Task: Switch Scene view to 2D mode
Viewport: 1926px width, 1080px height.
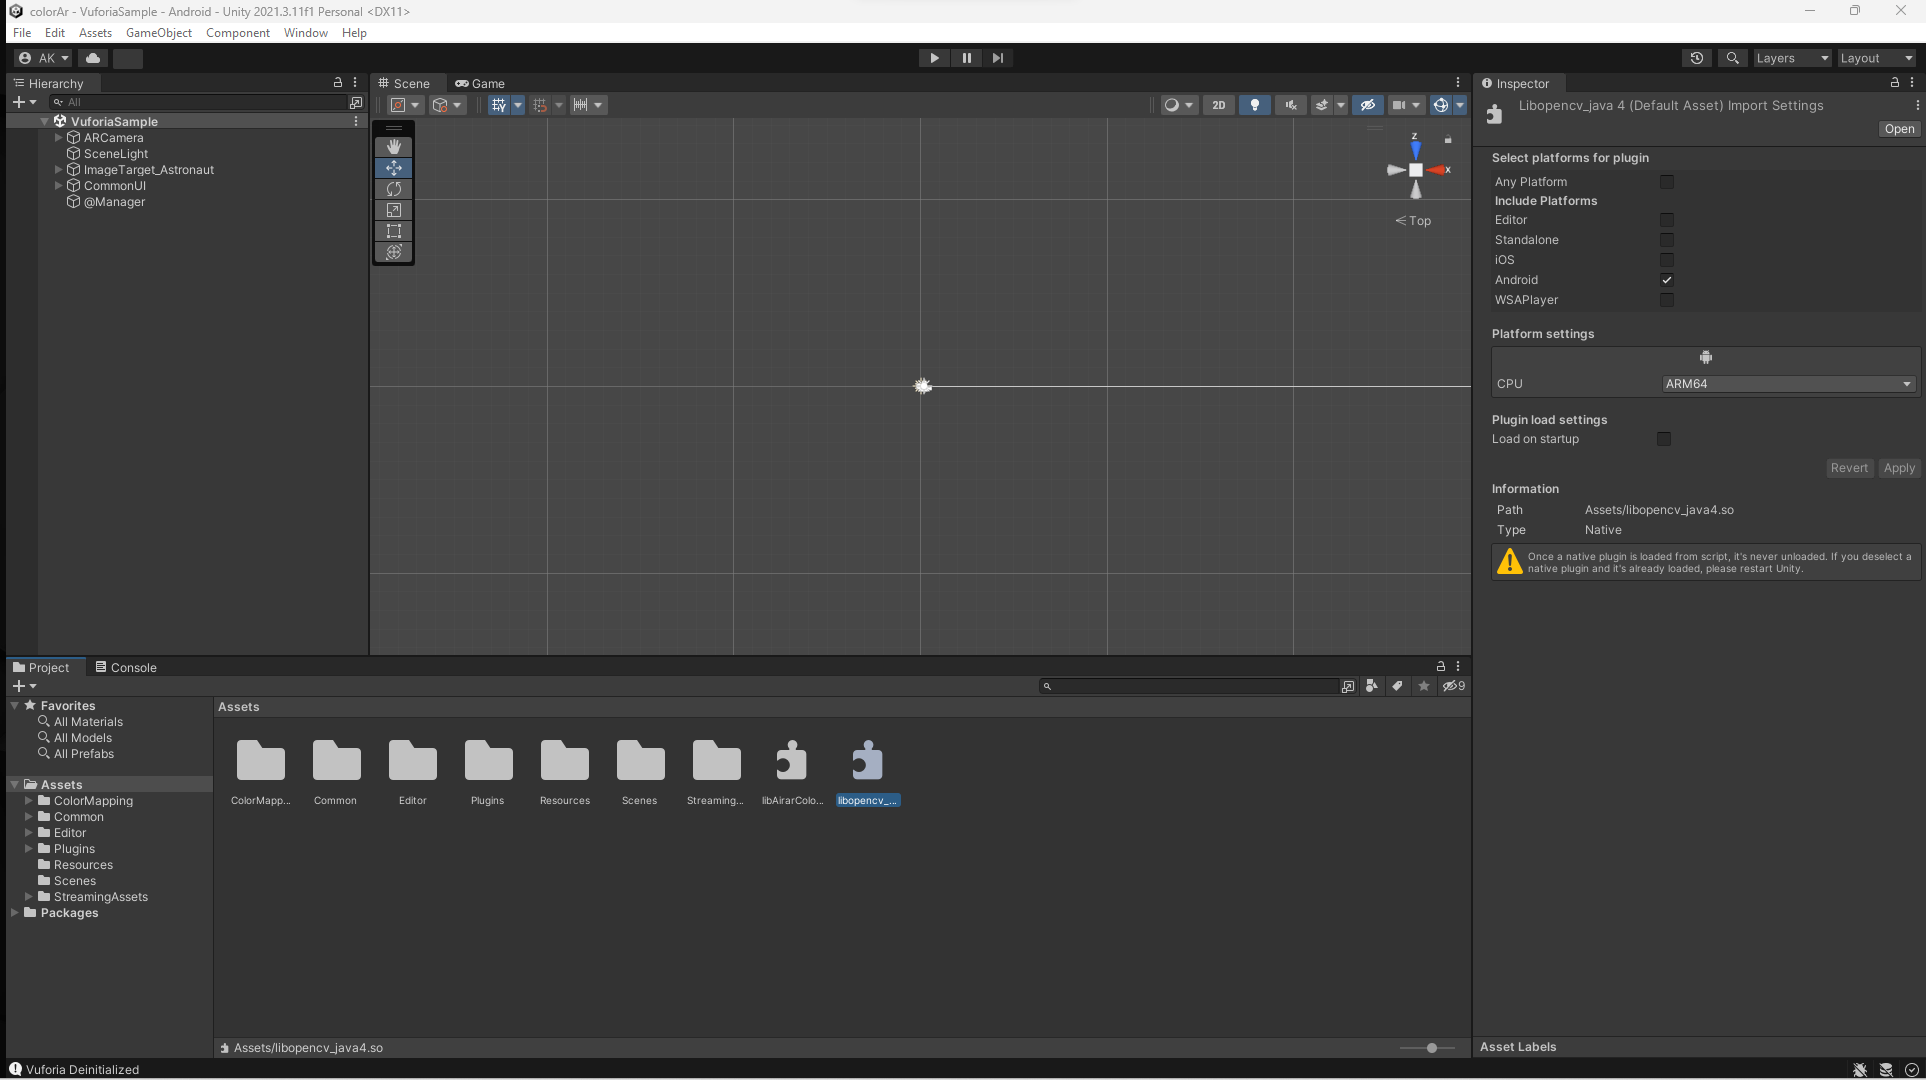Action: click(1219, 105)
